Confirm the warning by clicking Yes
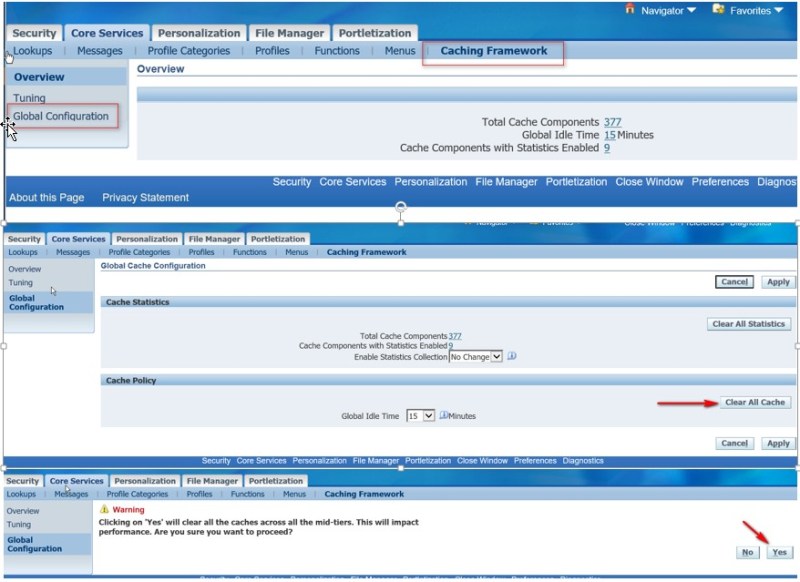The width and height of the screenshot is (800, 582). [x=779, y=552]
